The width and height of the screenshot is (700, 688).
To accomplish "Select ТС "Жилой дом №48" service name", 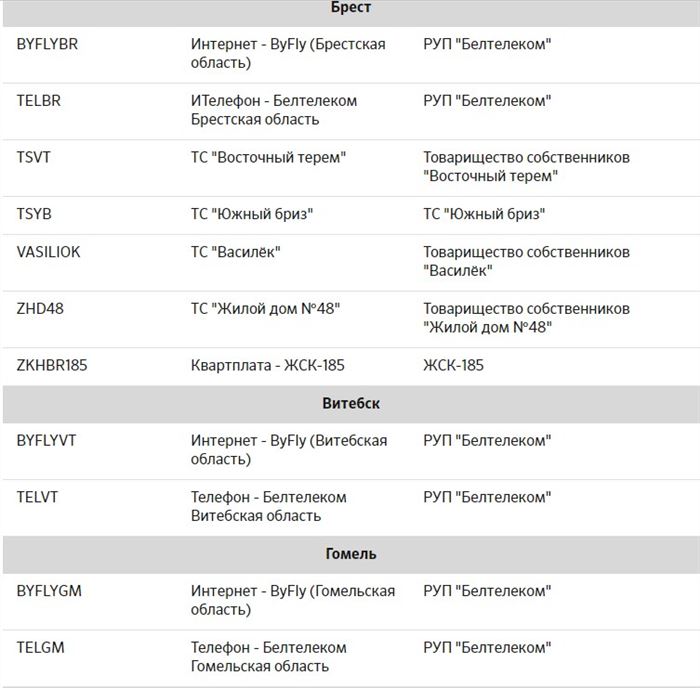I will [265, 309].
